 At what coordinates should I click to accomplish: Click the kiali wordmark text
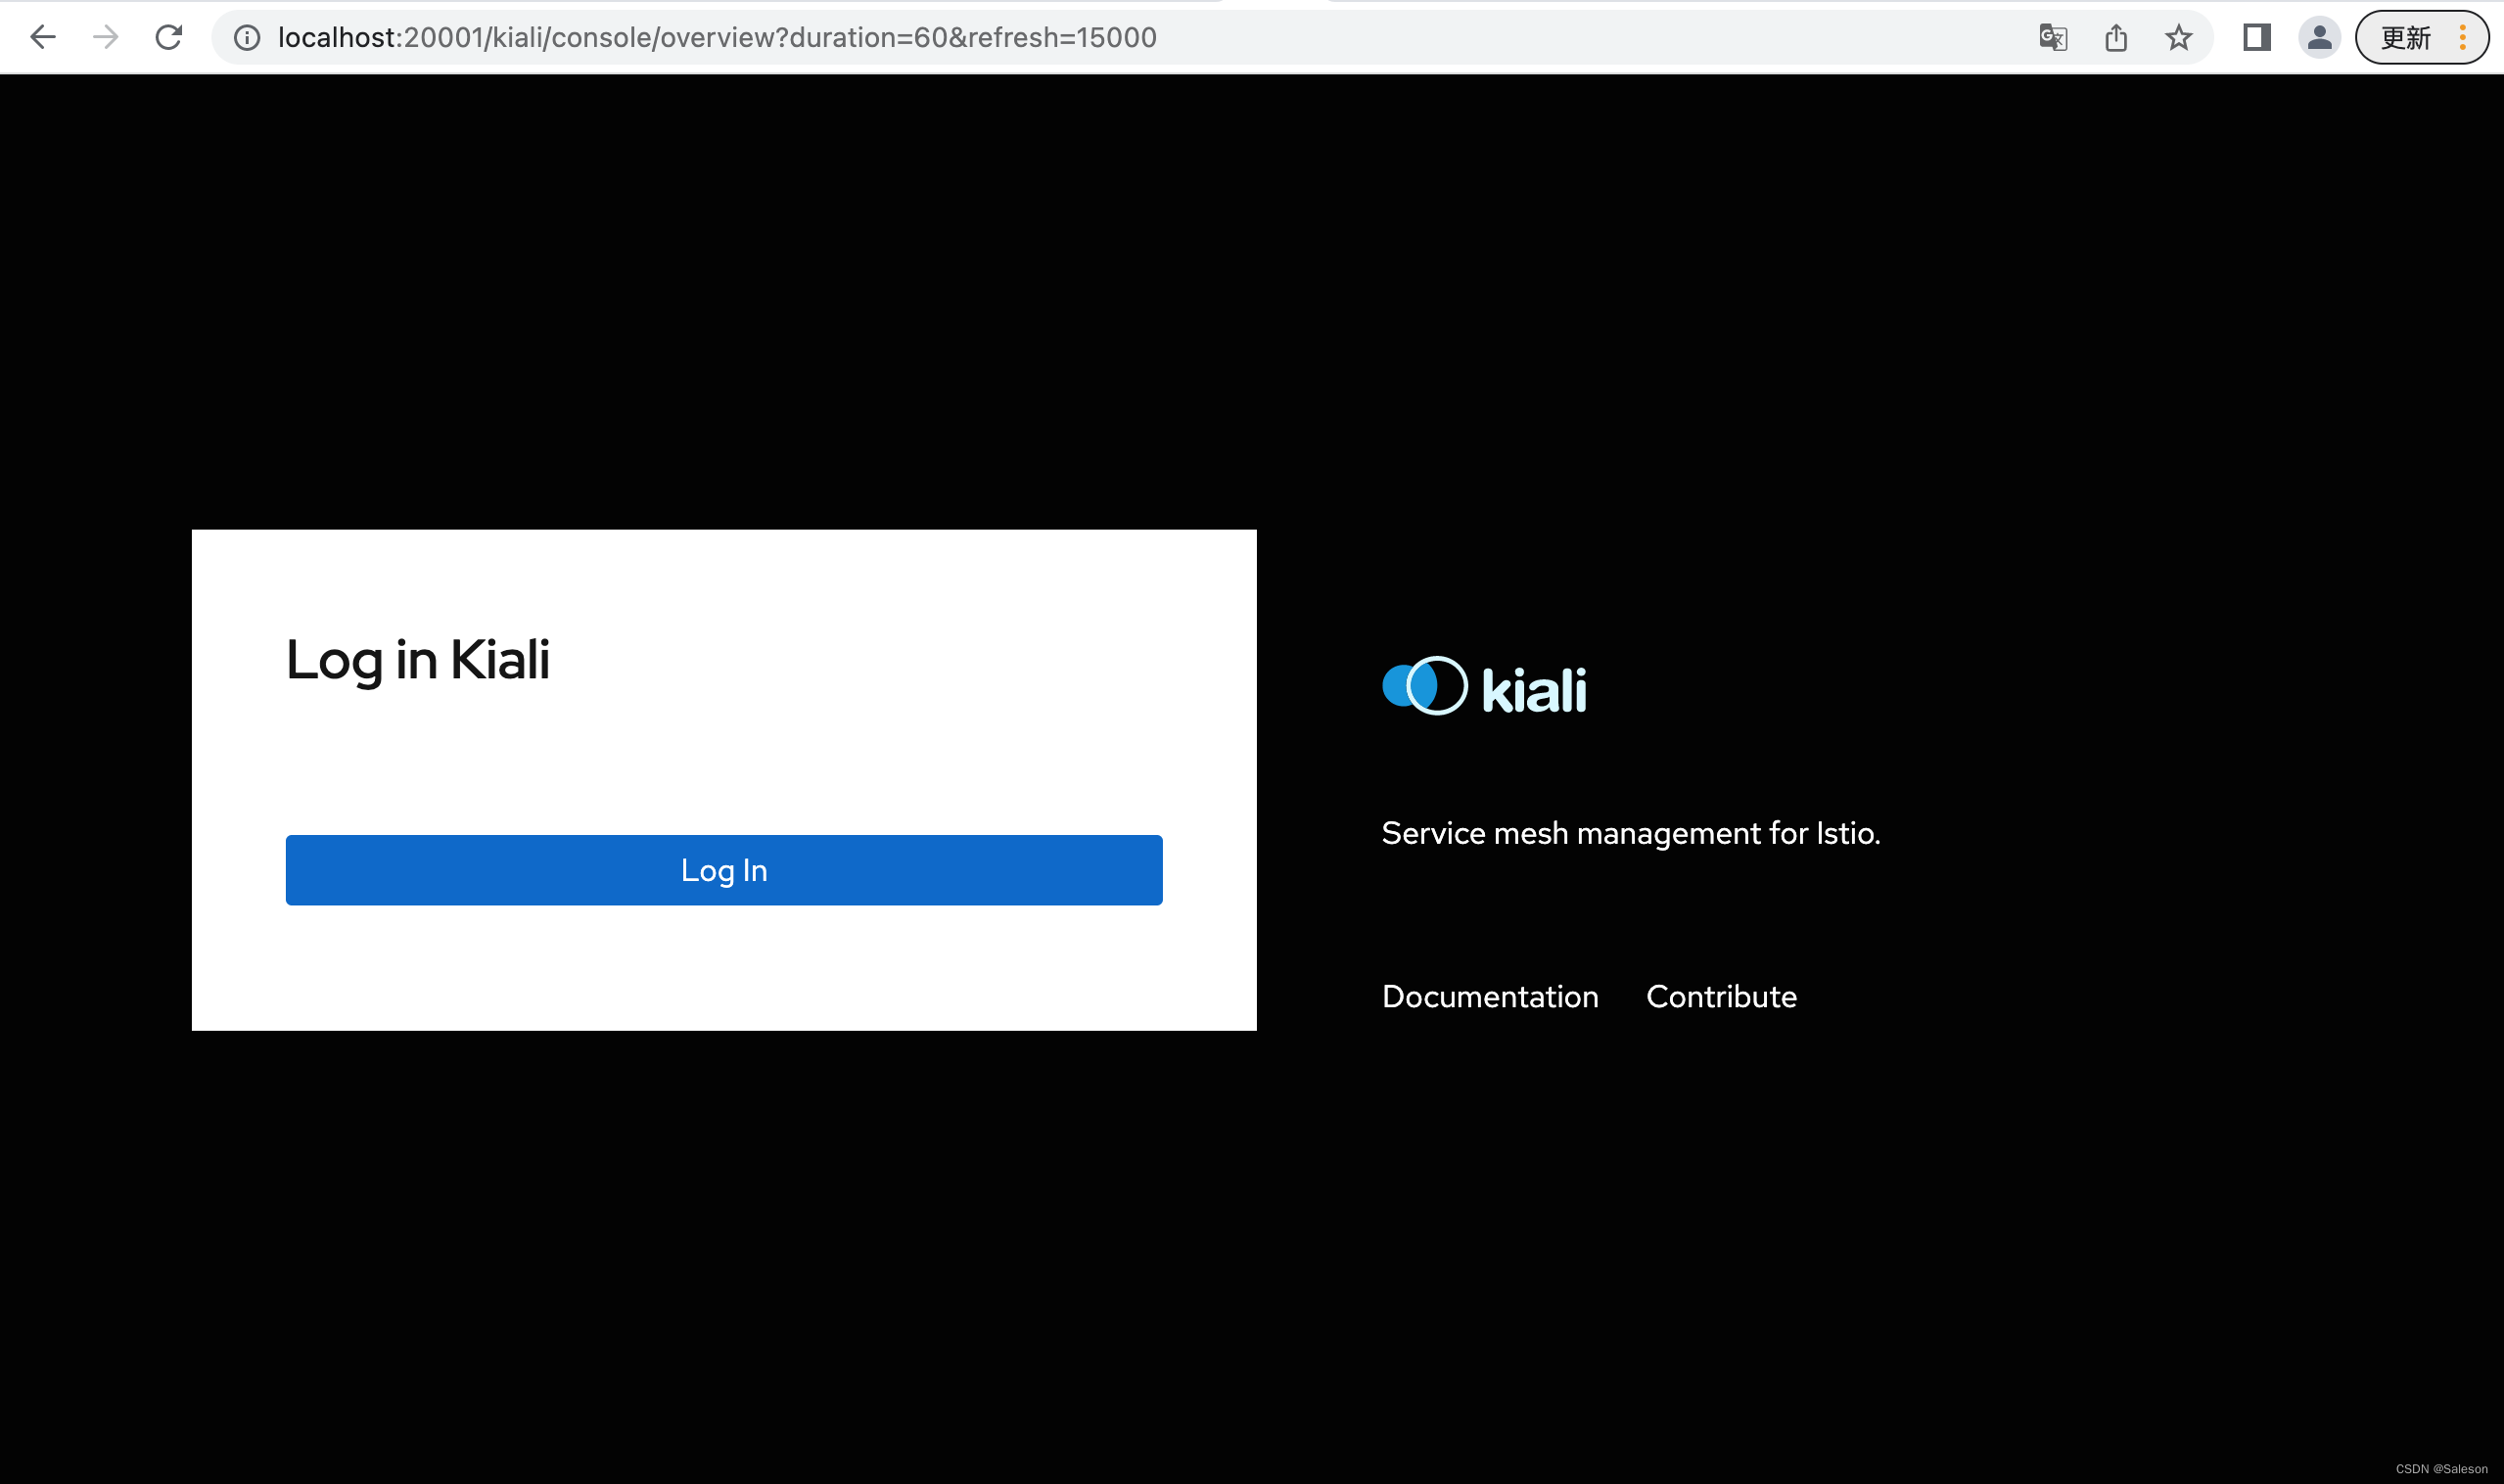1534,690
